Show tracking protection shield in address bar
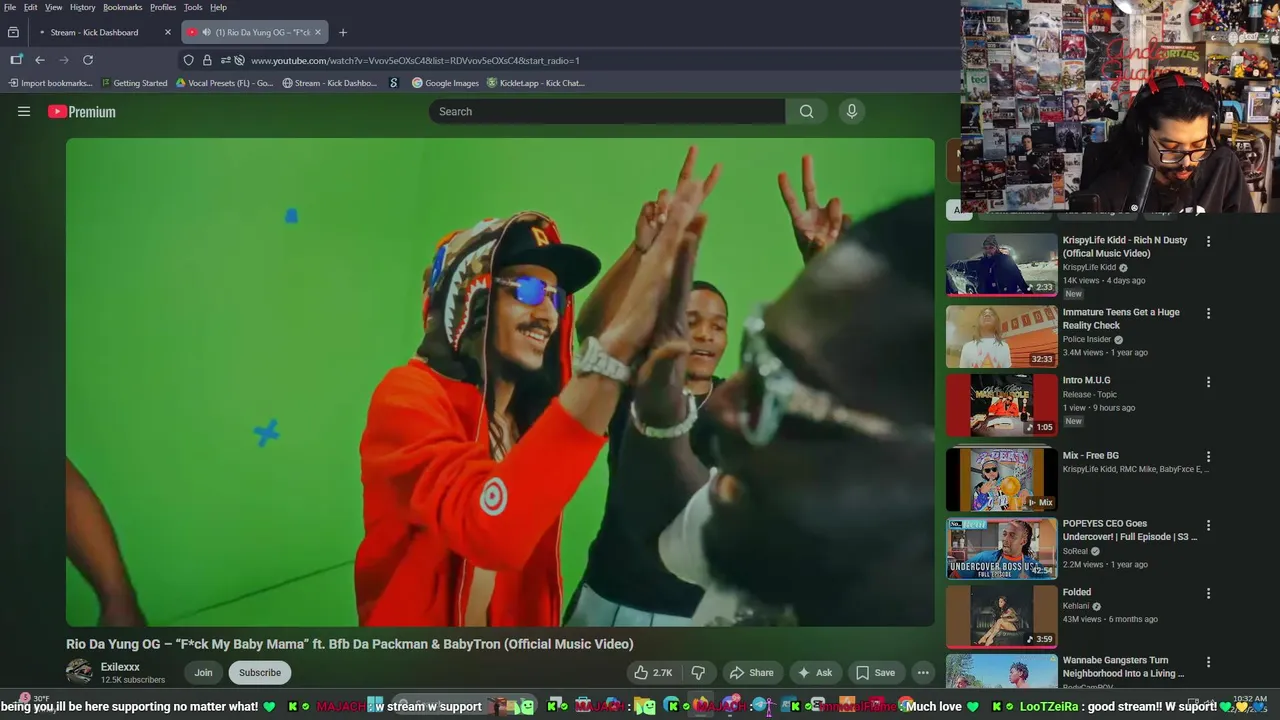Screen dimensions: 1280x720 click(188, 60)
